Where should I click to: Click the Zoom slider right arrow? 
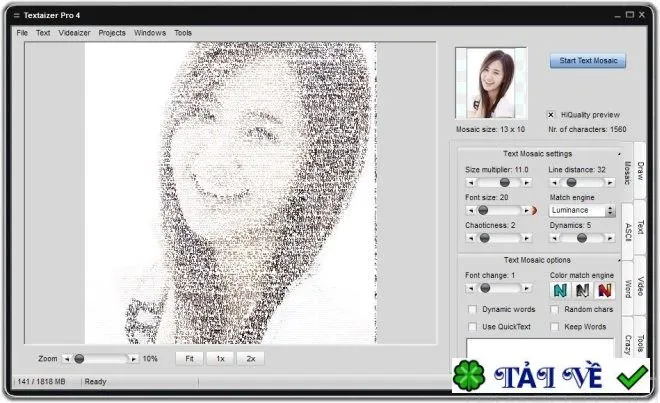133,359
